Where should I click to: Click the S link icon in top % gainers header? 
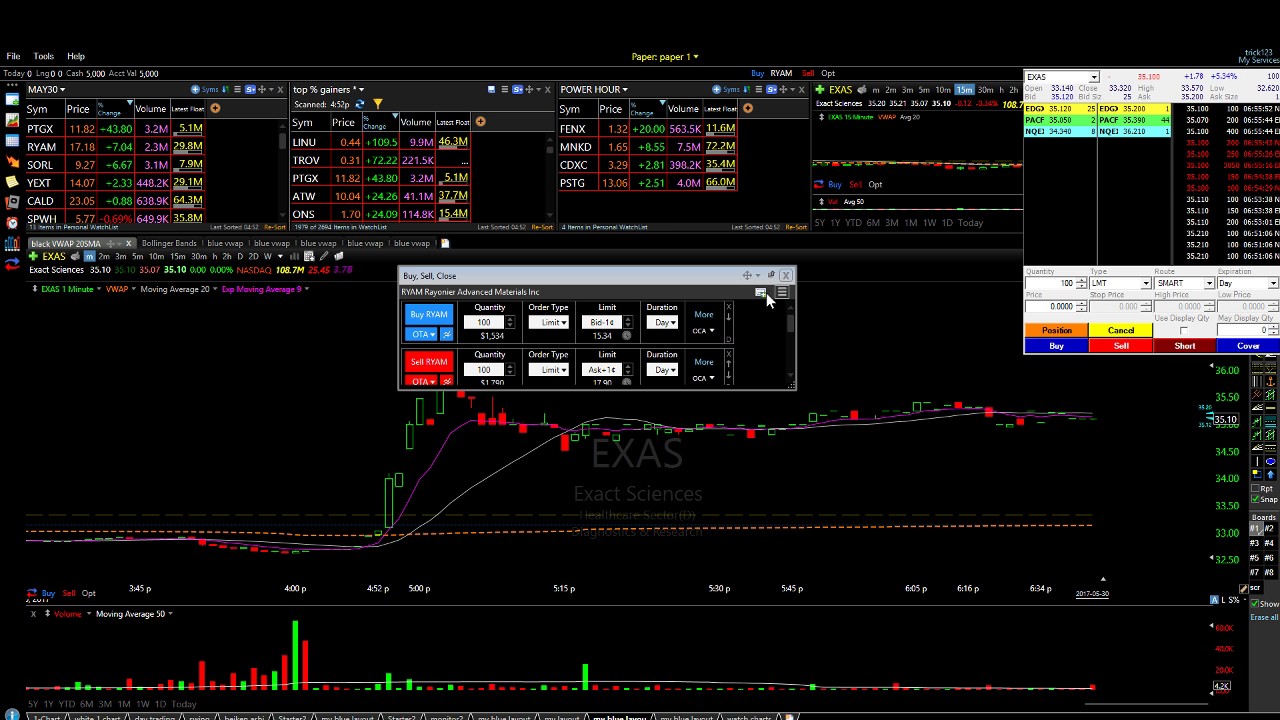pos(517,89)
